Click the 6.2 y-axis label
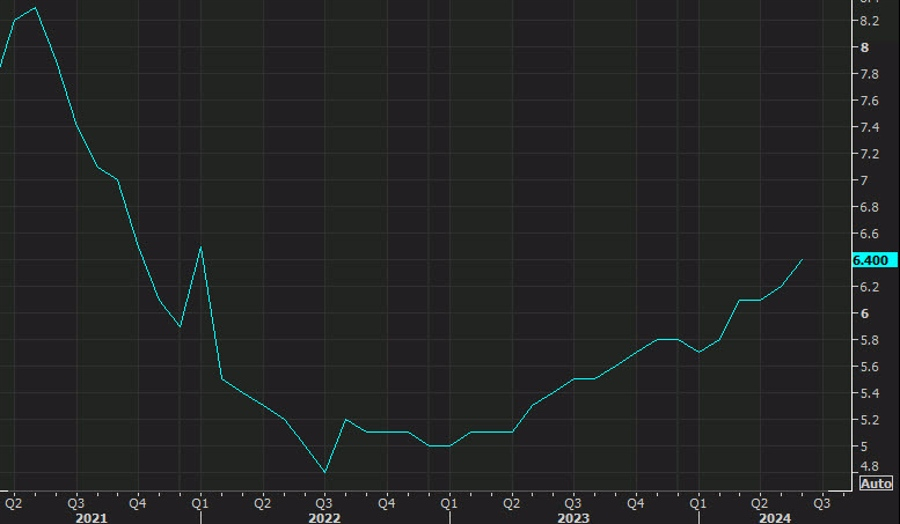 tap(869, 287)
